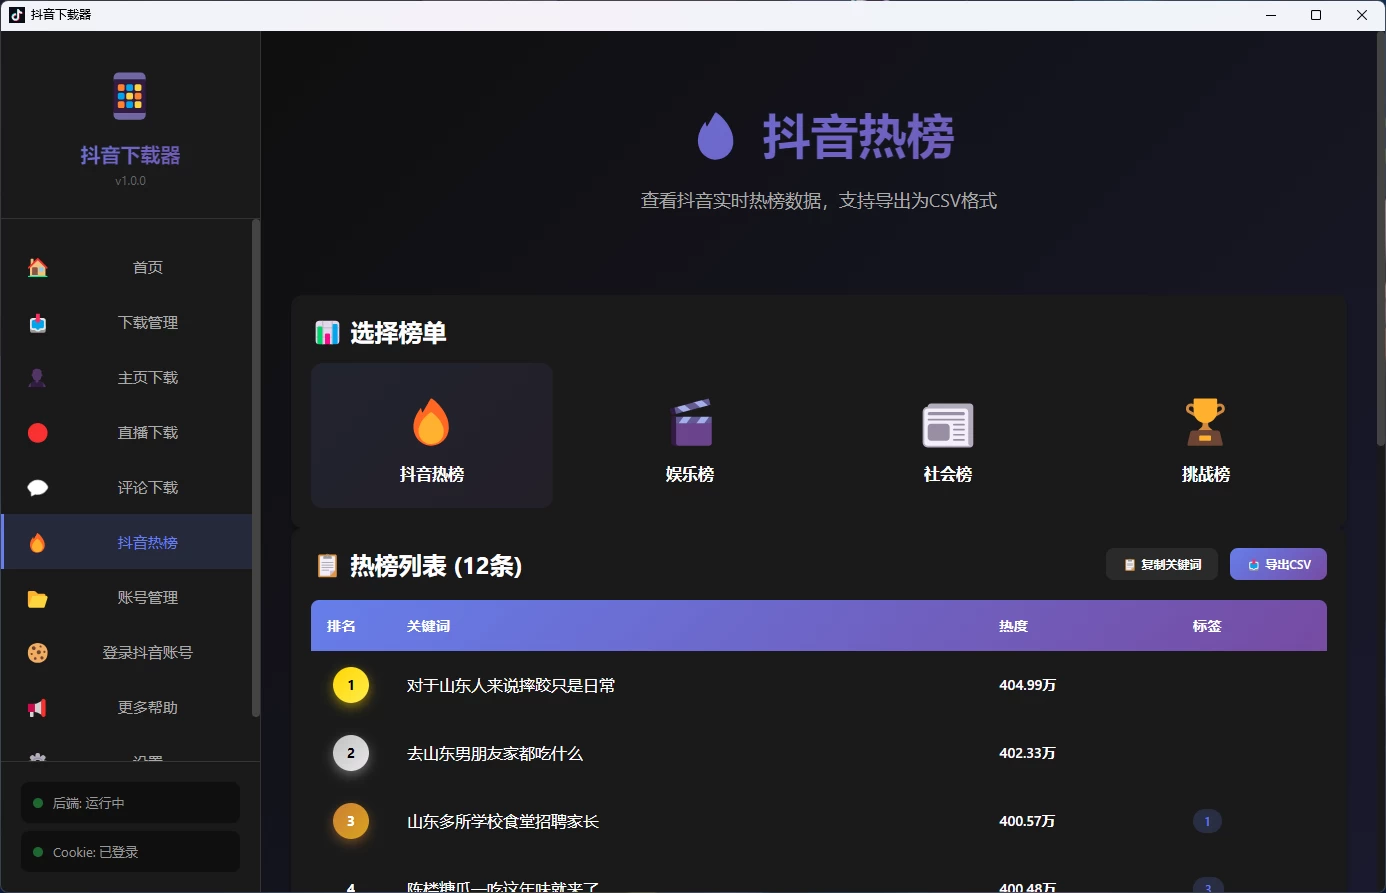Click the 导出CSV button
Screen dimensions: 1386x893
click(1278, 563)
